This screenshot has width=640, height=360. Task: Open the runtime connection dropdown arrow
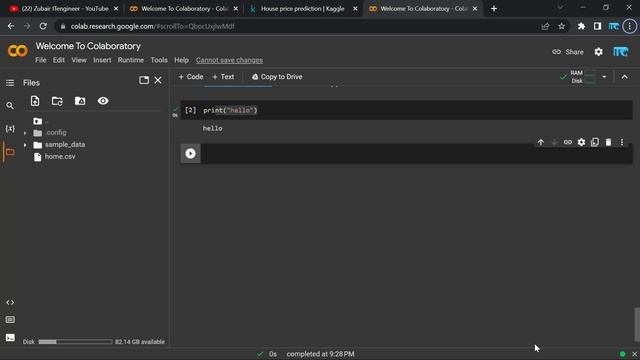604,77
